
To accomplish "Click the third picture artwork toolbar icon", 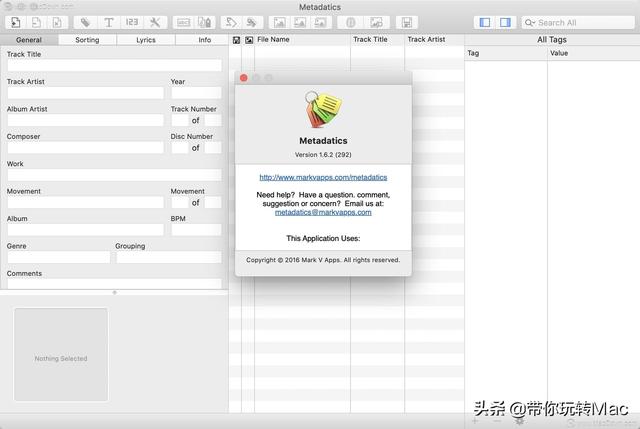I will [321, 22].
